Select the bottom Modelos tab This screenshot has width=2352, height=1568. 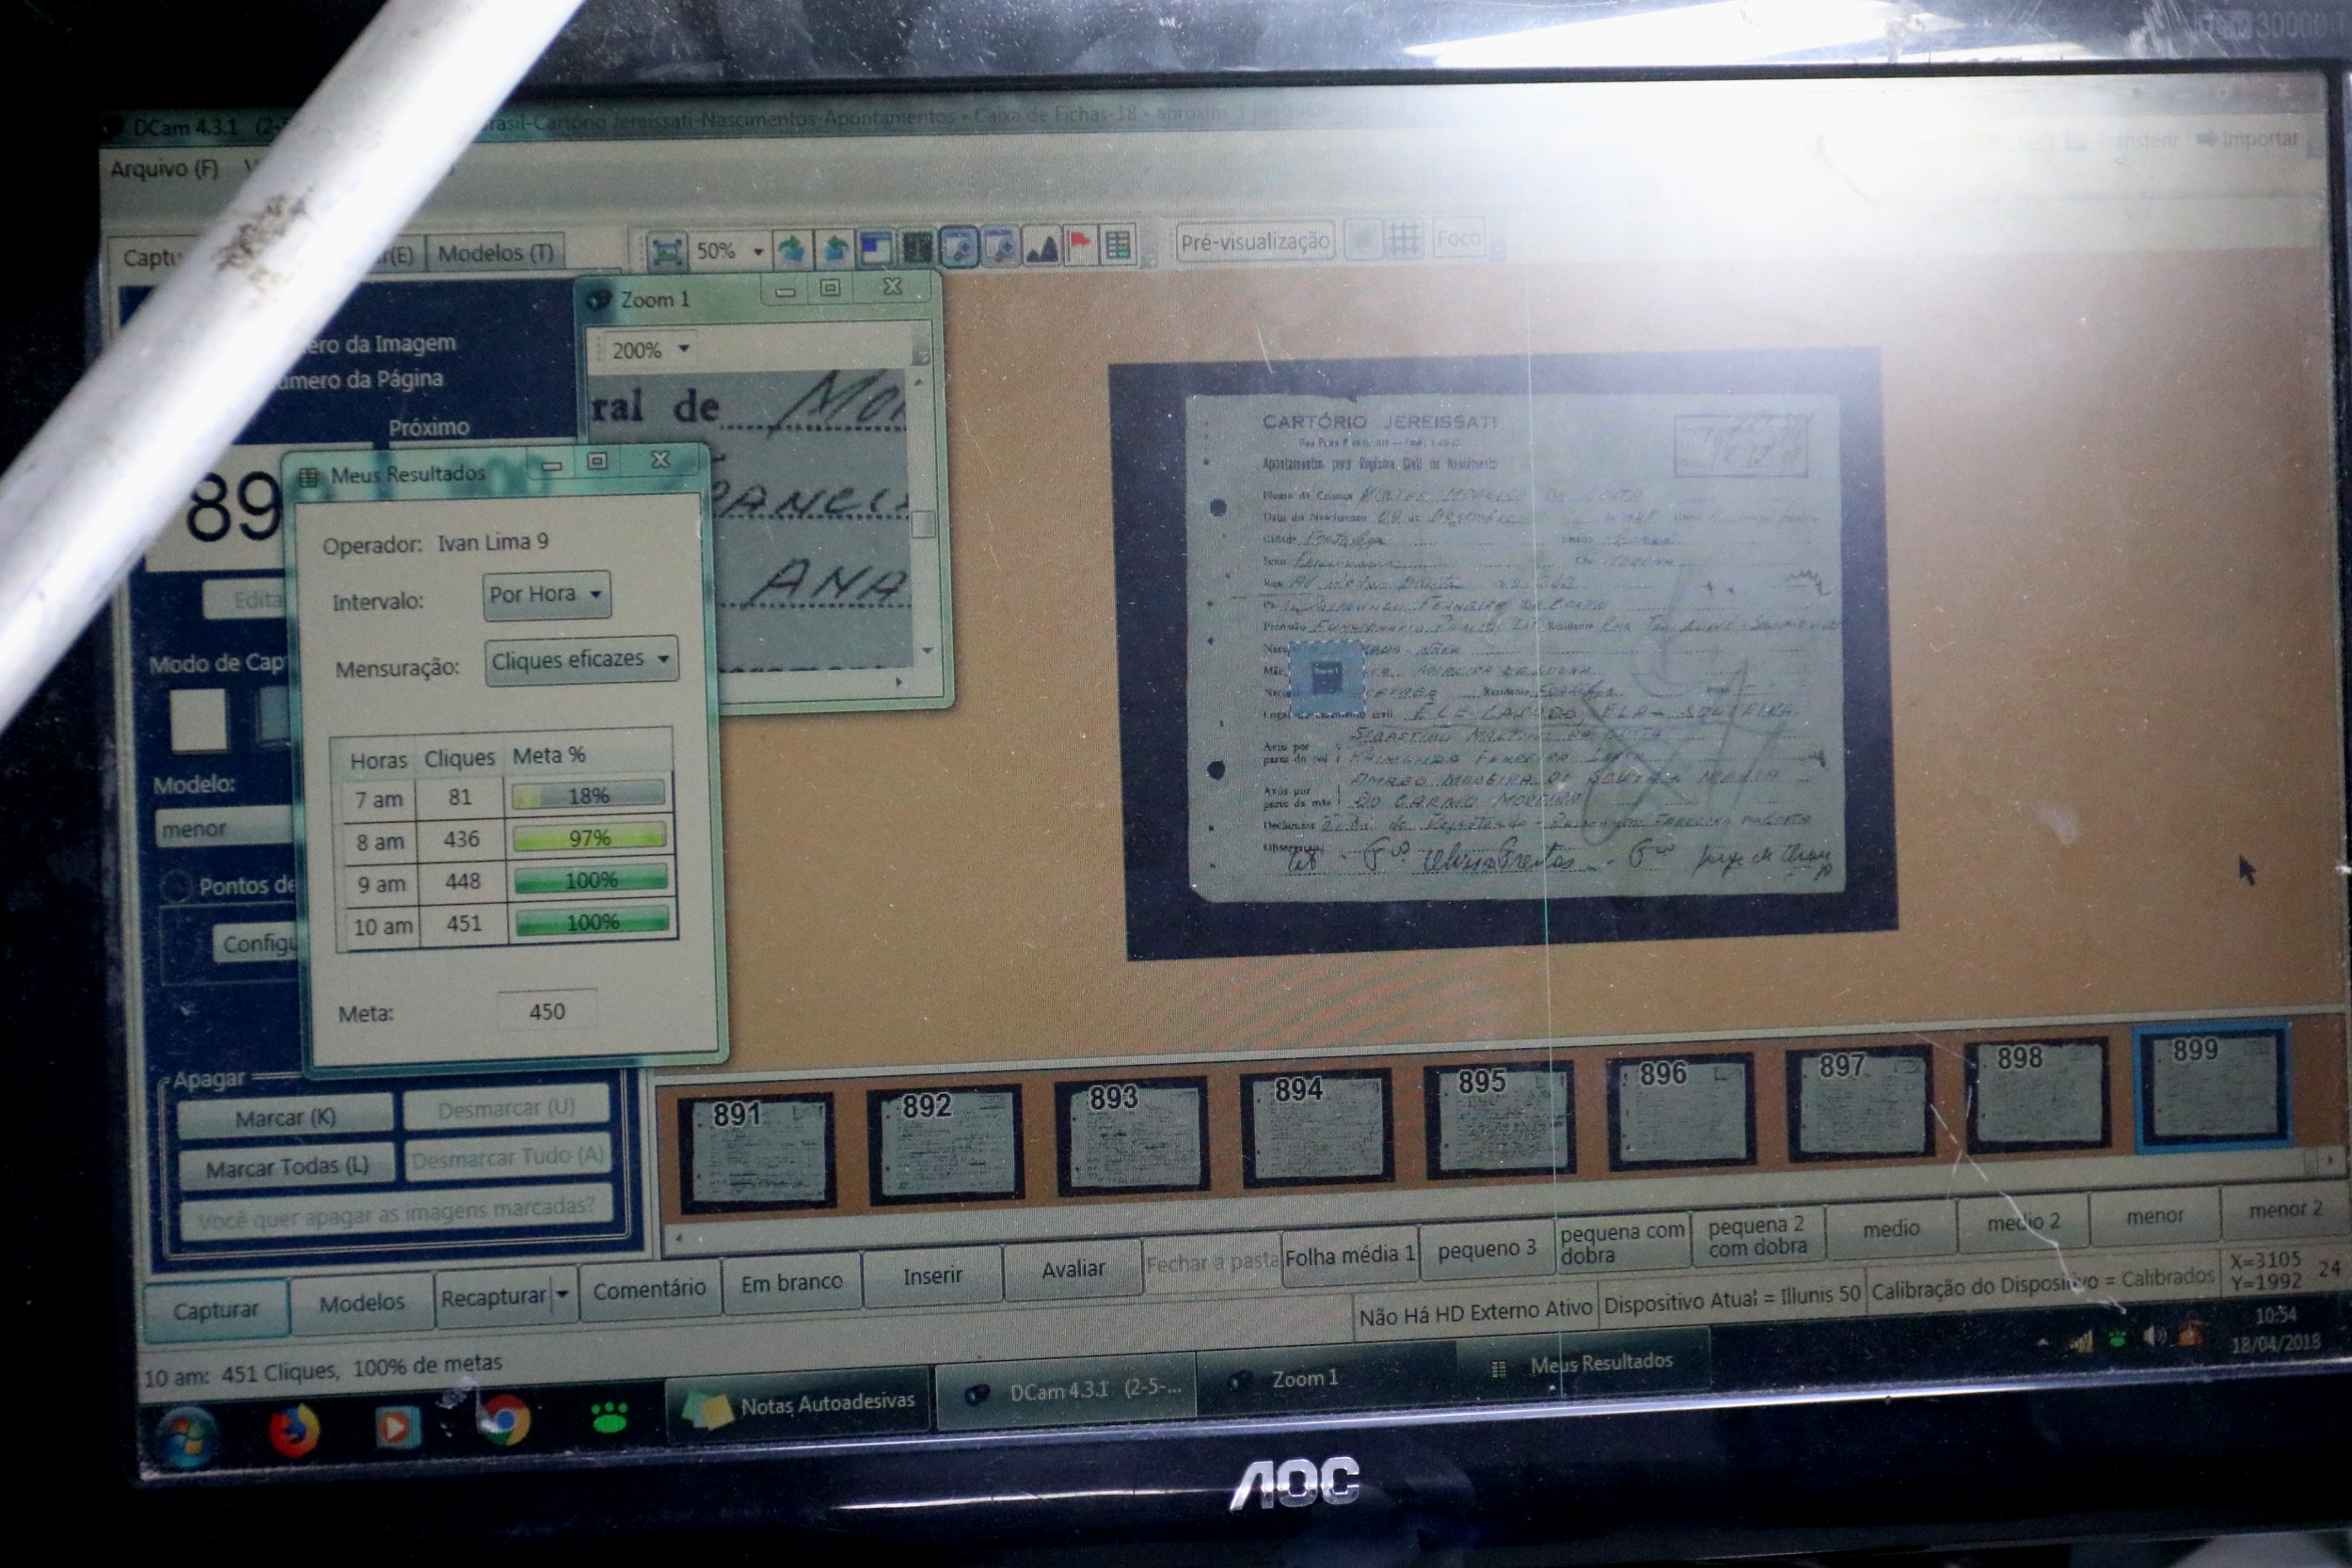pyautogui.click(x=362, y=1302)
